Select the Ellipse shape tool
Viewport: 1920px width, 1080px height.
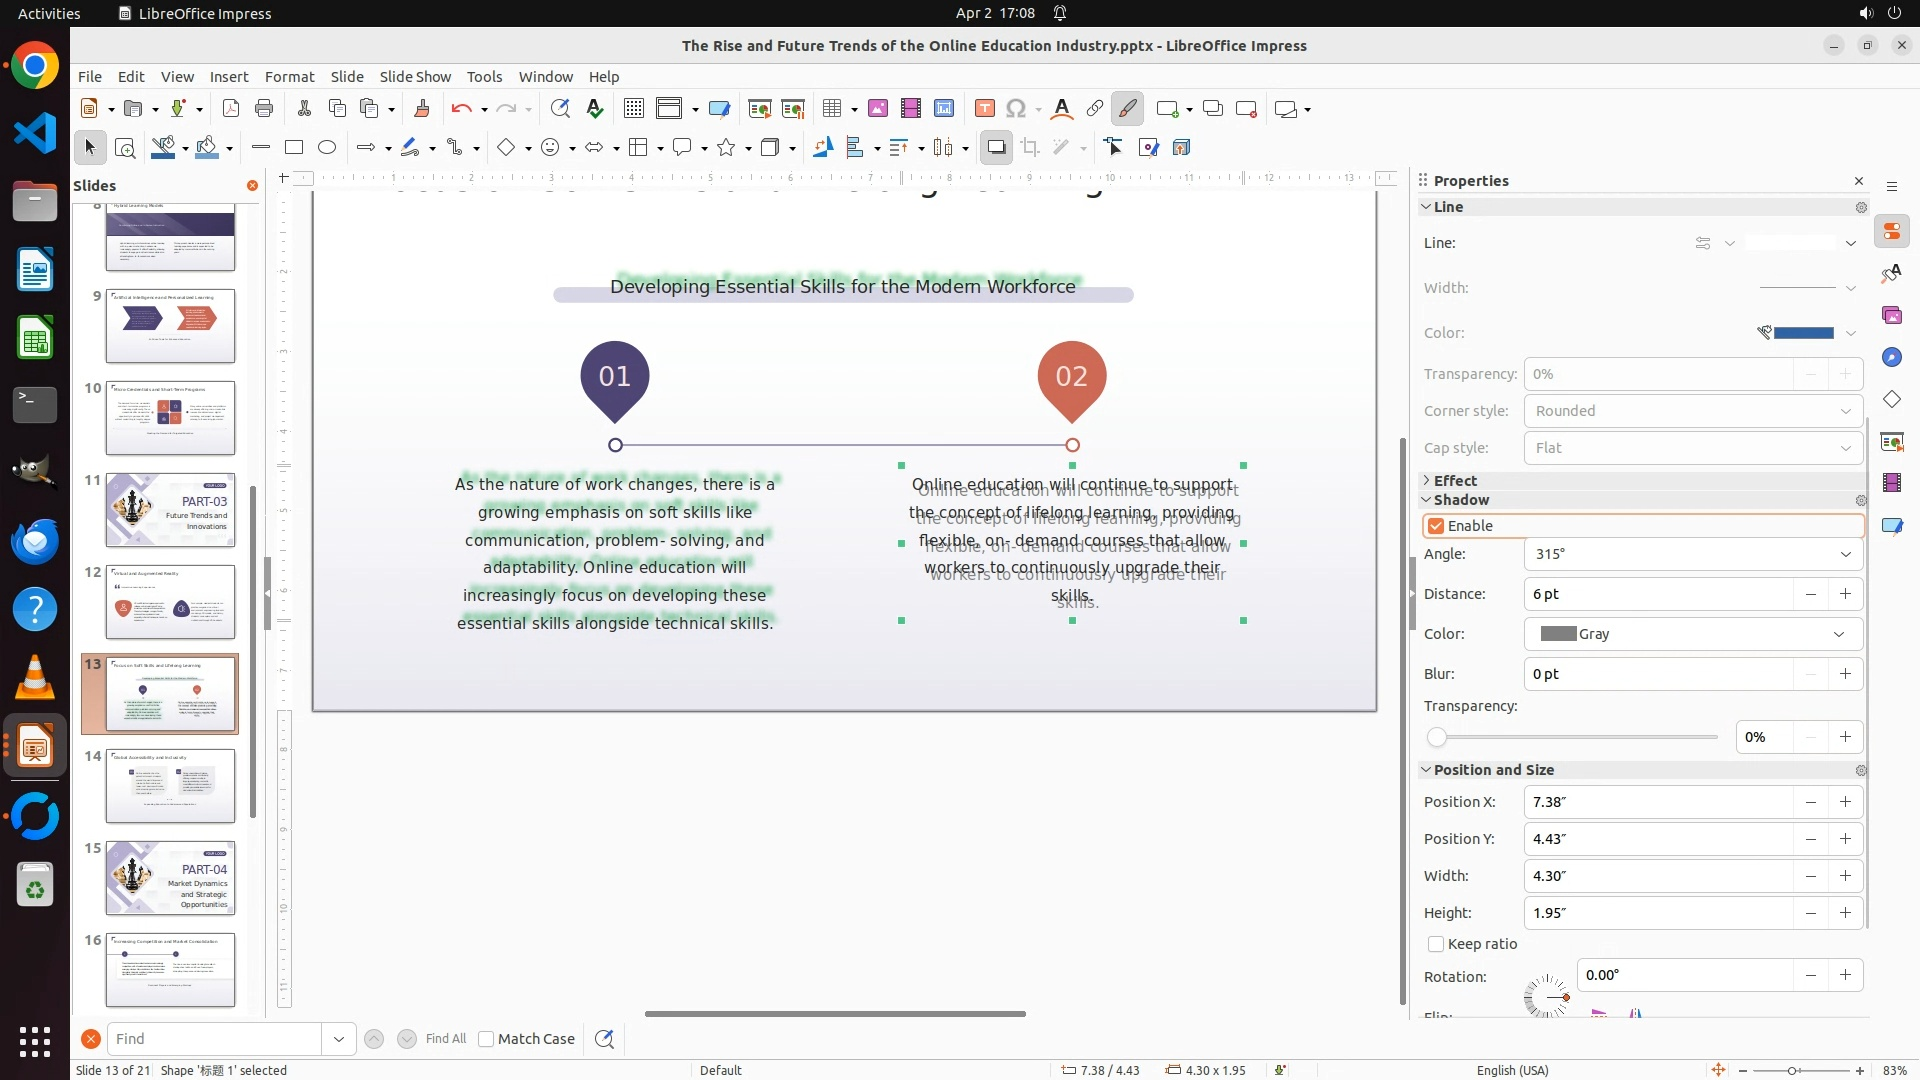point(327,148)
